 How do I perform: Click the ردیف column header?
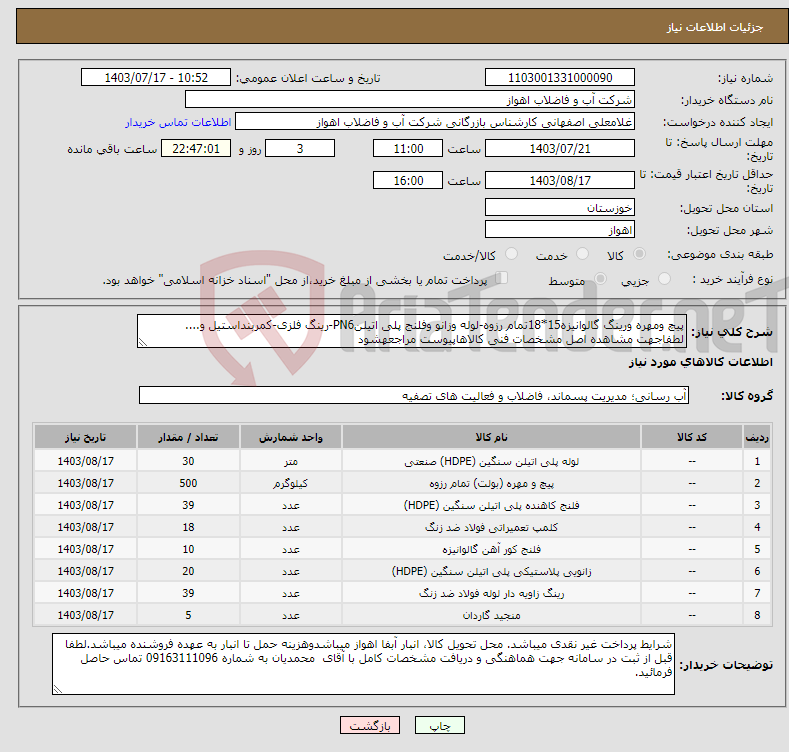click(757, 437)
